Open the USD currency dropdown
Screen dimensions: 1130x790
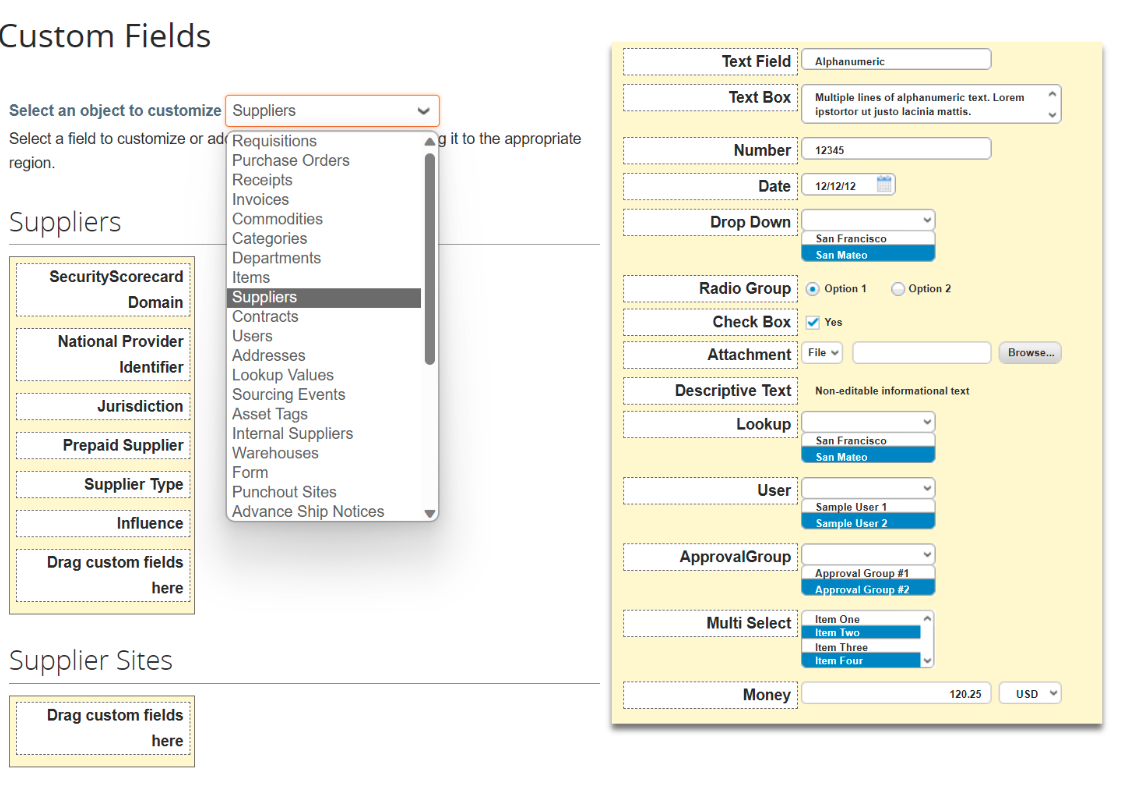point(1030,692)
